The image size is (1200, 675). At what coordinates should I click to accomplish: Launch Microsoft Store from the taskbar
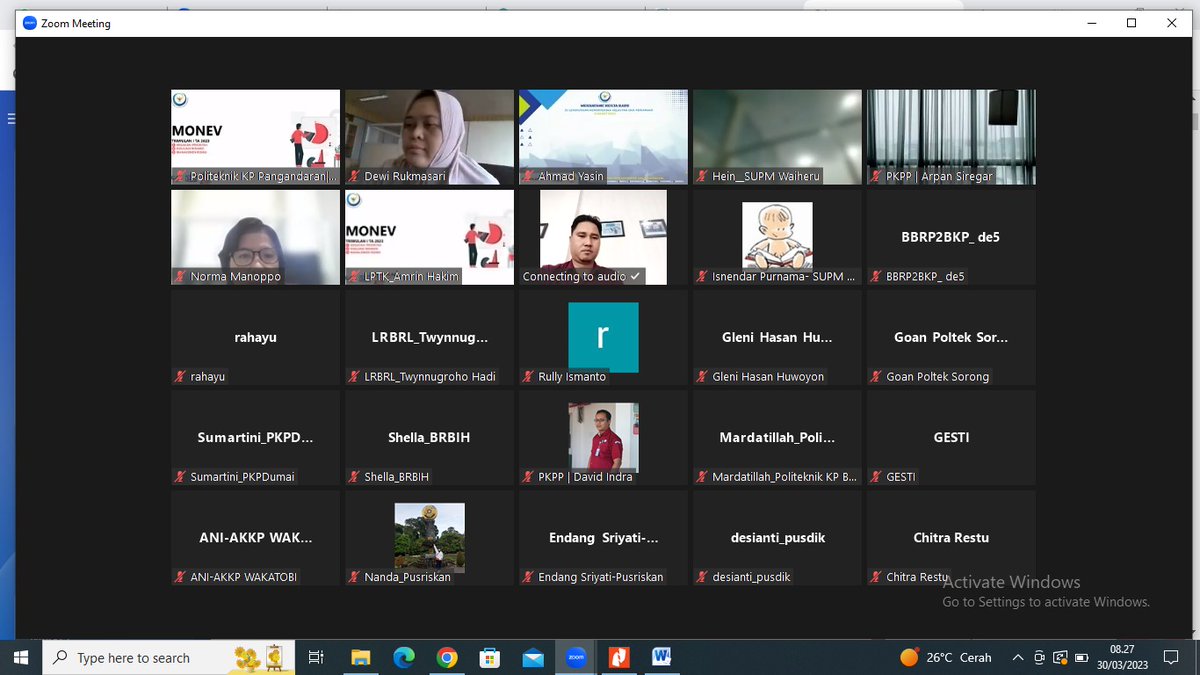coord(489,657)
